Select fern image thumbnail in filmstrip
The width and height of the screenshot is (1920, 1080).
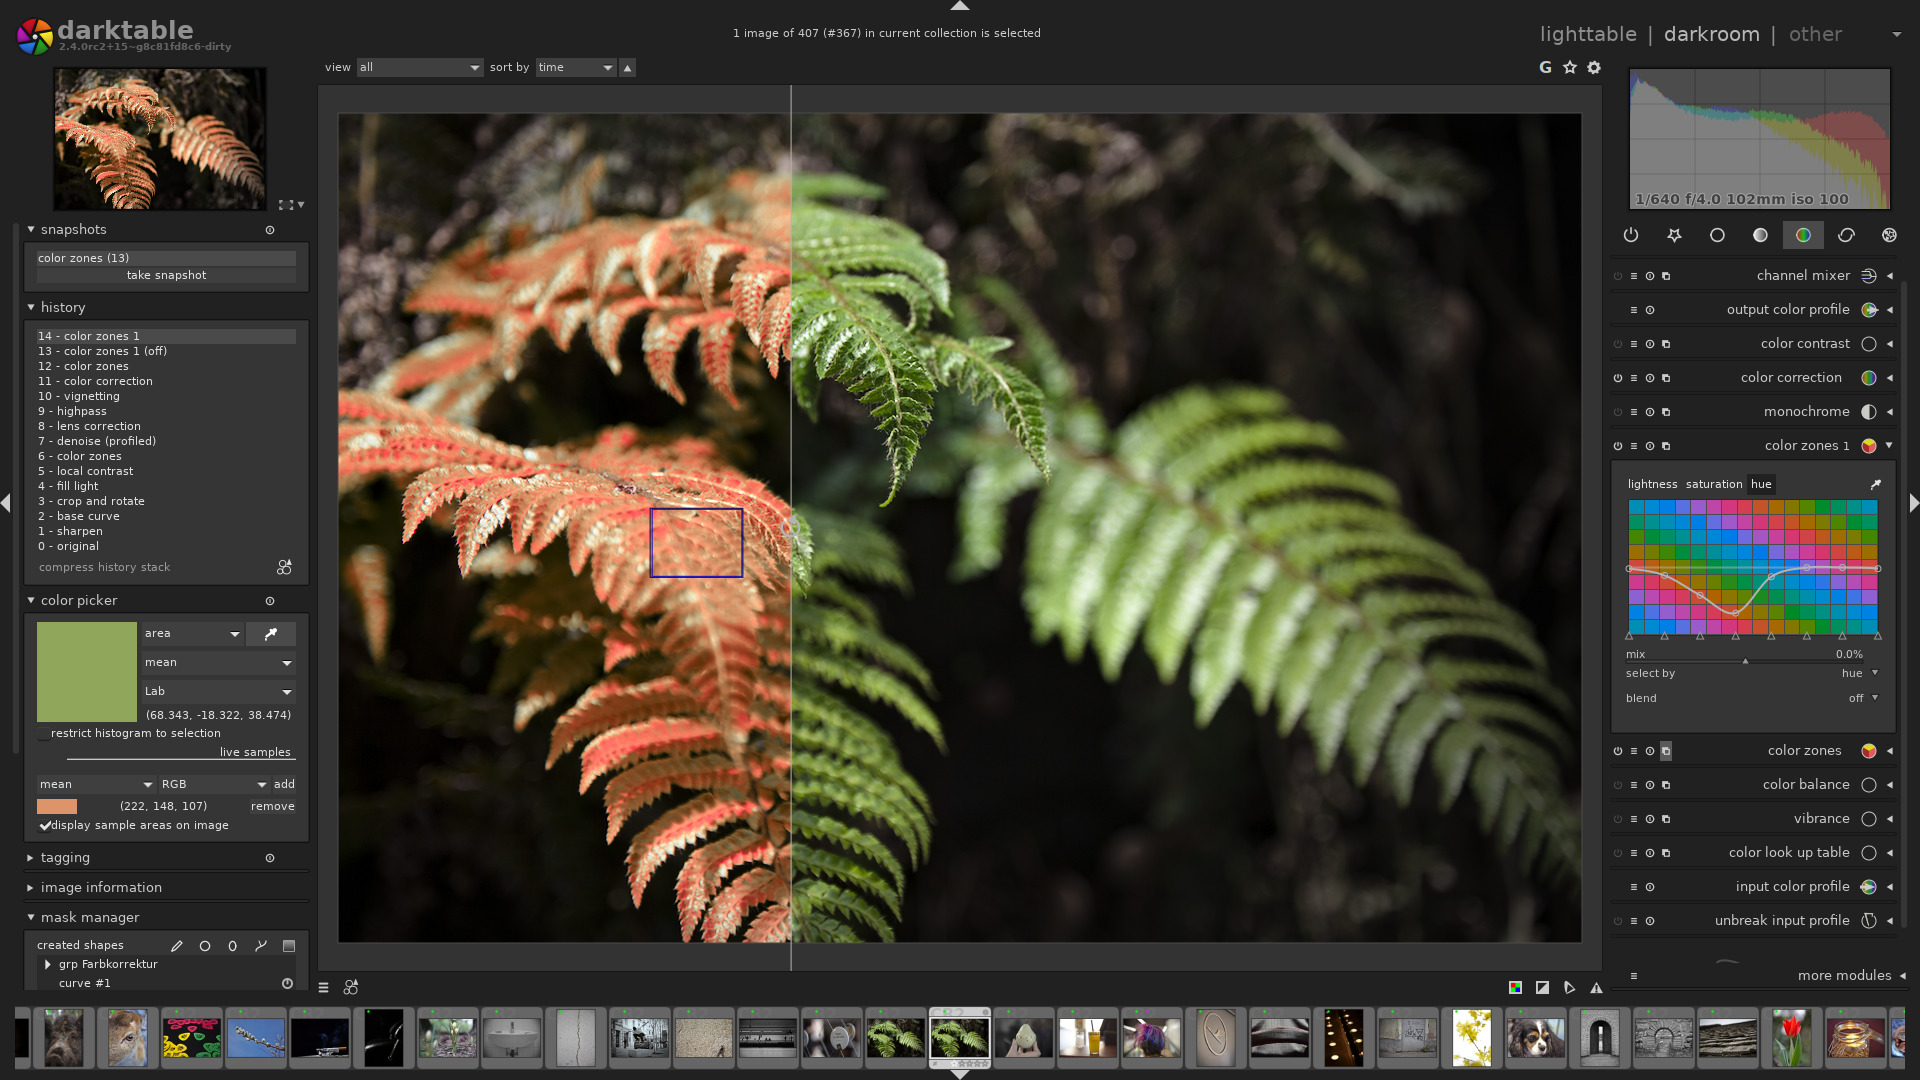[959, 1038]
